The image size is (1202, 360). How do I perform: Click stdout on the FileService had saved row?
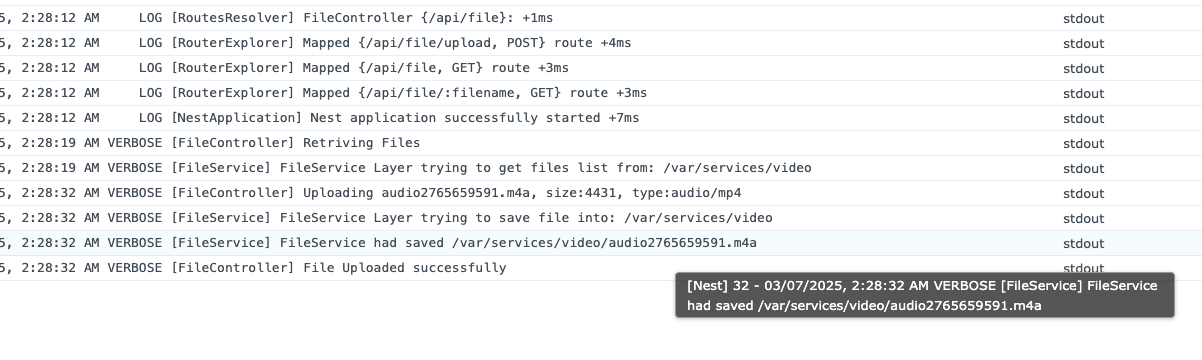click(x=1083, y=243)
